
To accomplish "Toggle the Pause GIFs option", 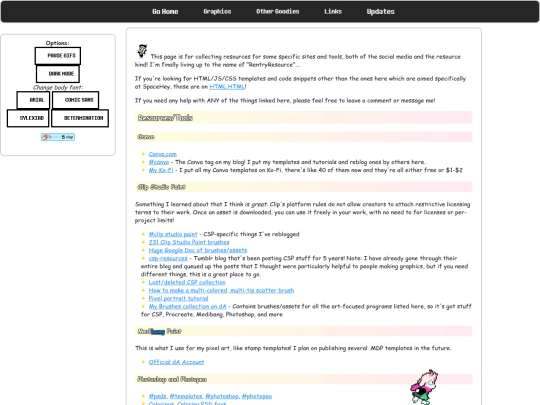I will pos(58,56).
